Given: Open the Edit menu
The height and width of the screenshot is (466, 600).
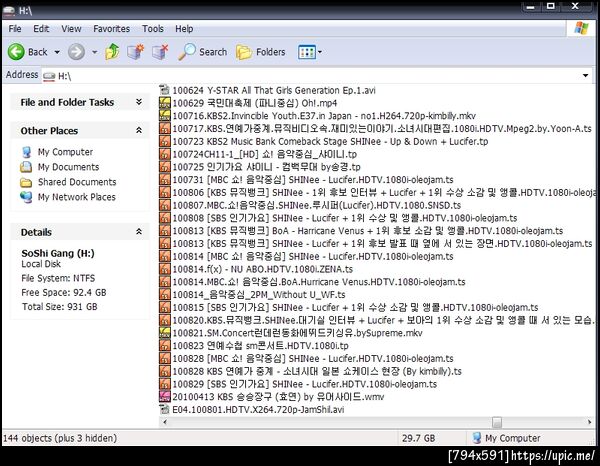Looking at the screenshot, I should click(x=41, y=29).
